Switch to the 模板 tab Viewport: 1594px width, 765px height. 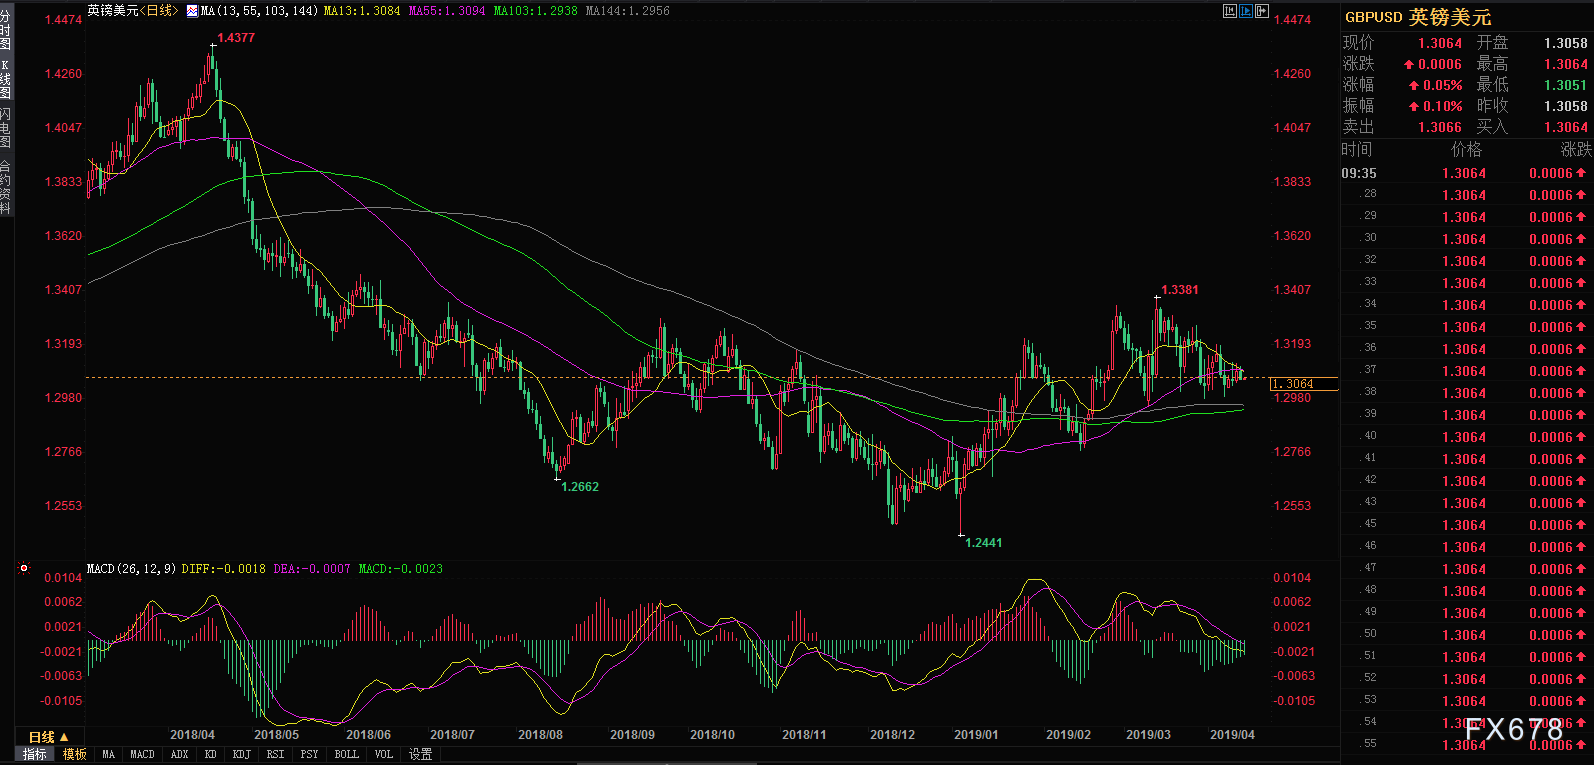tap(75, 754)
